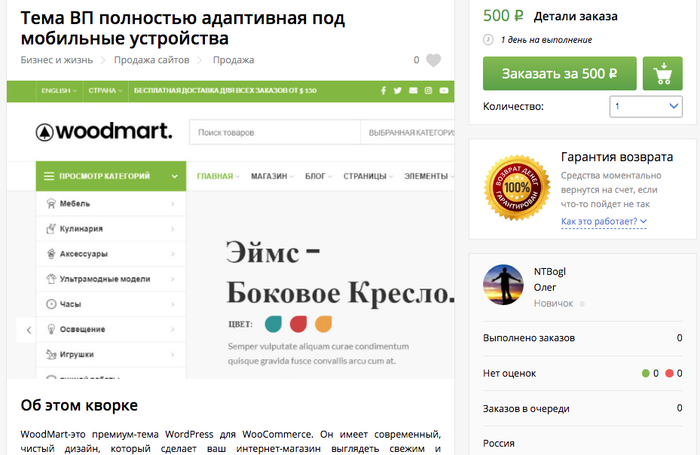
Task: Click the seller avatar of NTBogl
Action: pos(503,286)
